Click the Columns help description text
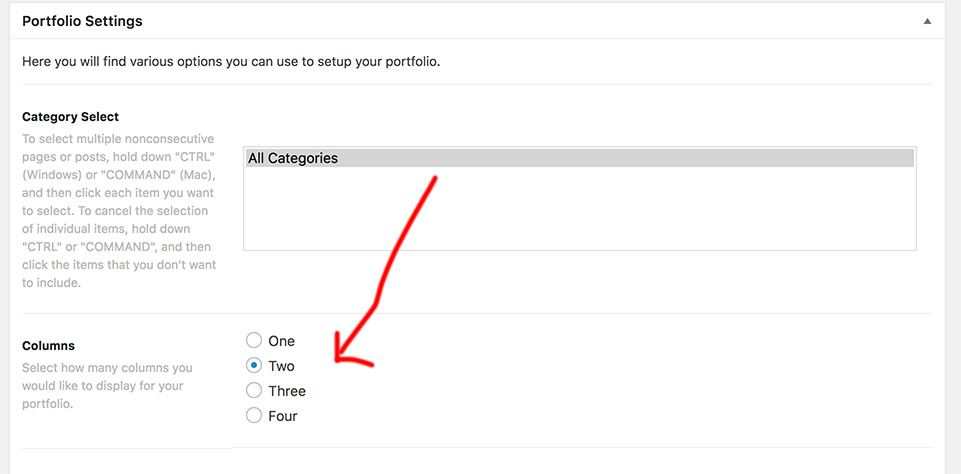This screenshot has height=474, width=961. pyautogui.click(x=107, y=386)
